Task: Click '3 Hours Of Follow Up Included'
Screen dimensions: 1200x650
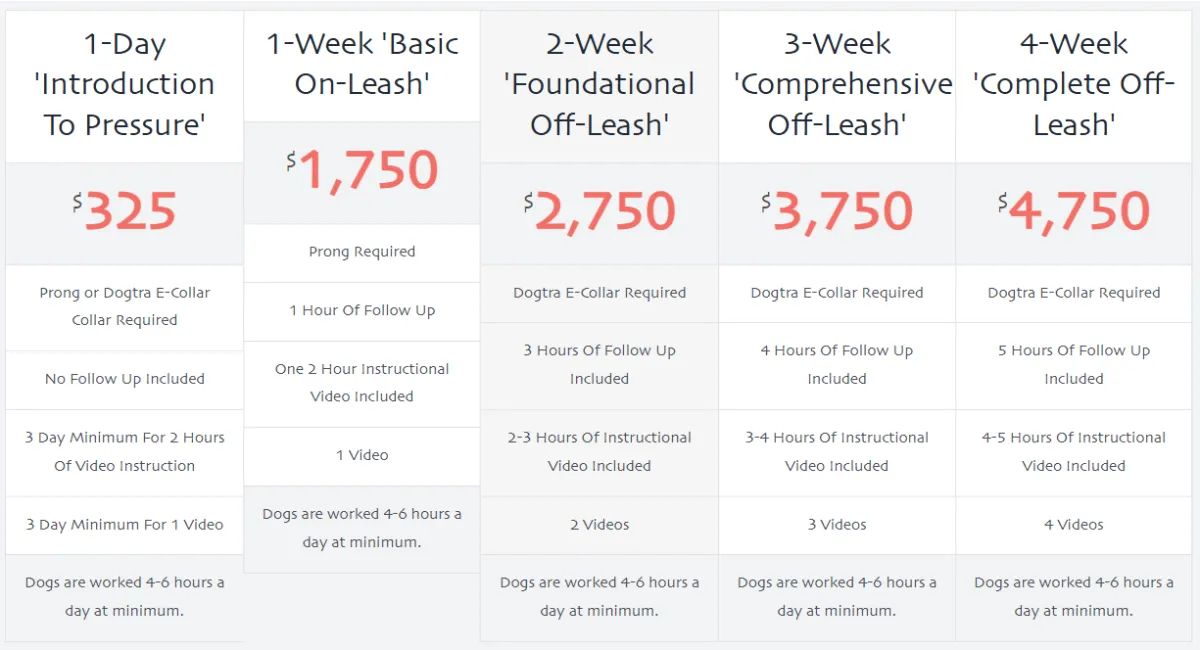Action: click(599, 365)
